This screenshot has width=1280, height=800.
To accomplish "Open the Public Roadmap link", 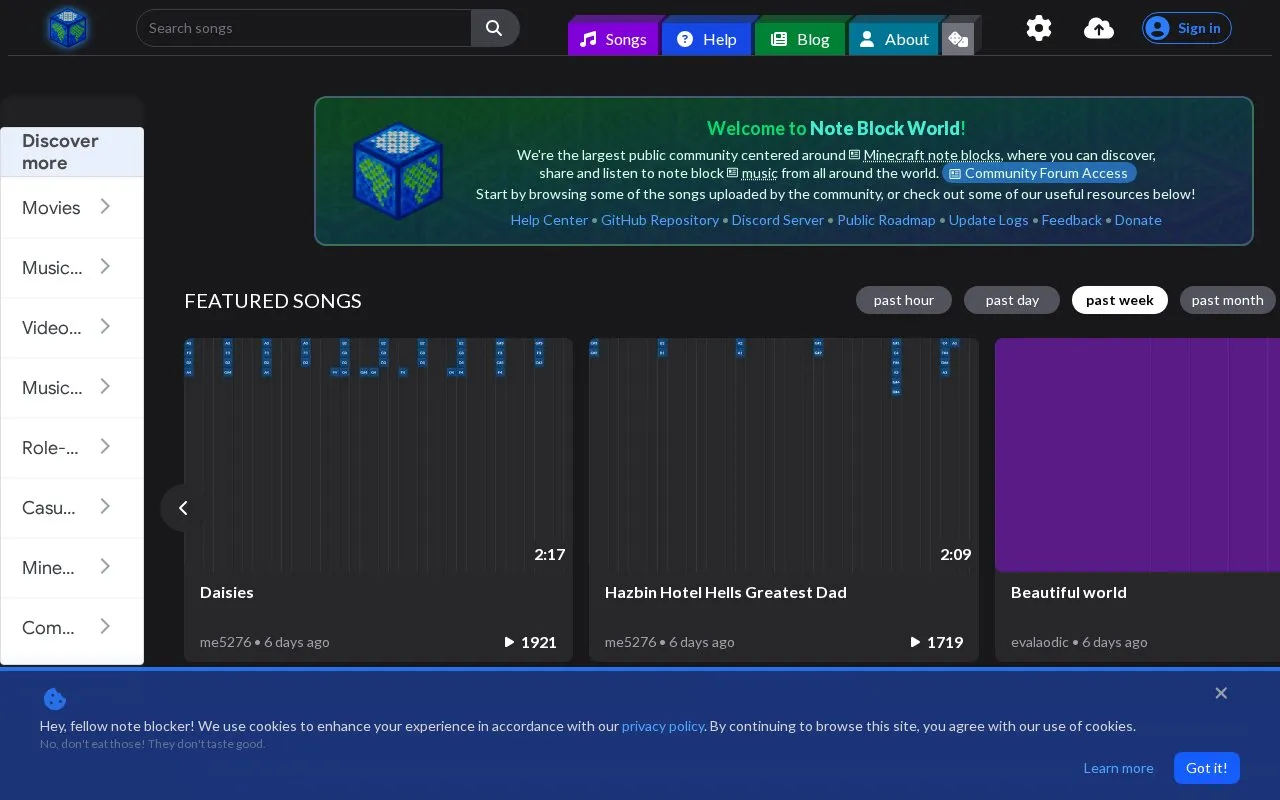I will coord(886,220).
